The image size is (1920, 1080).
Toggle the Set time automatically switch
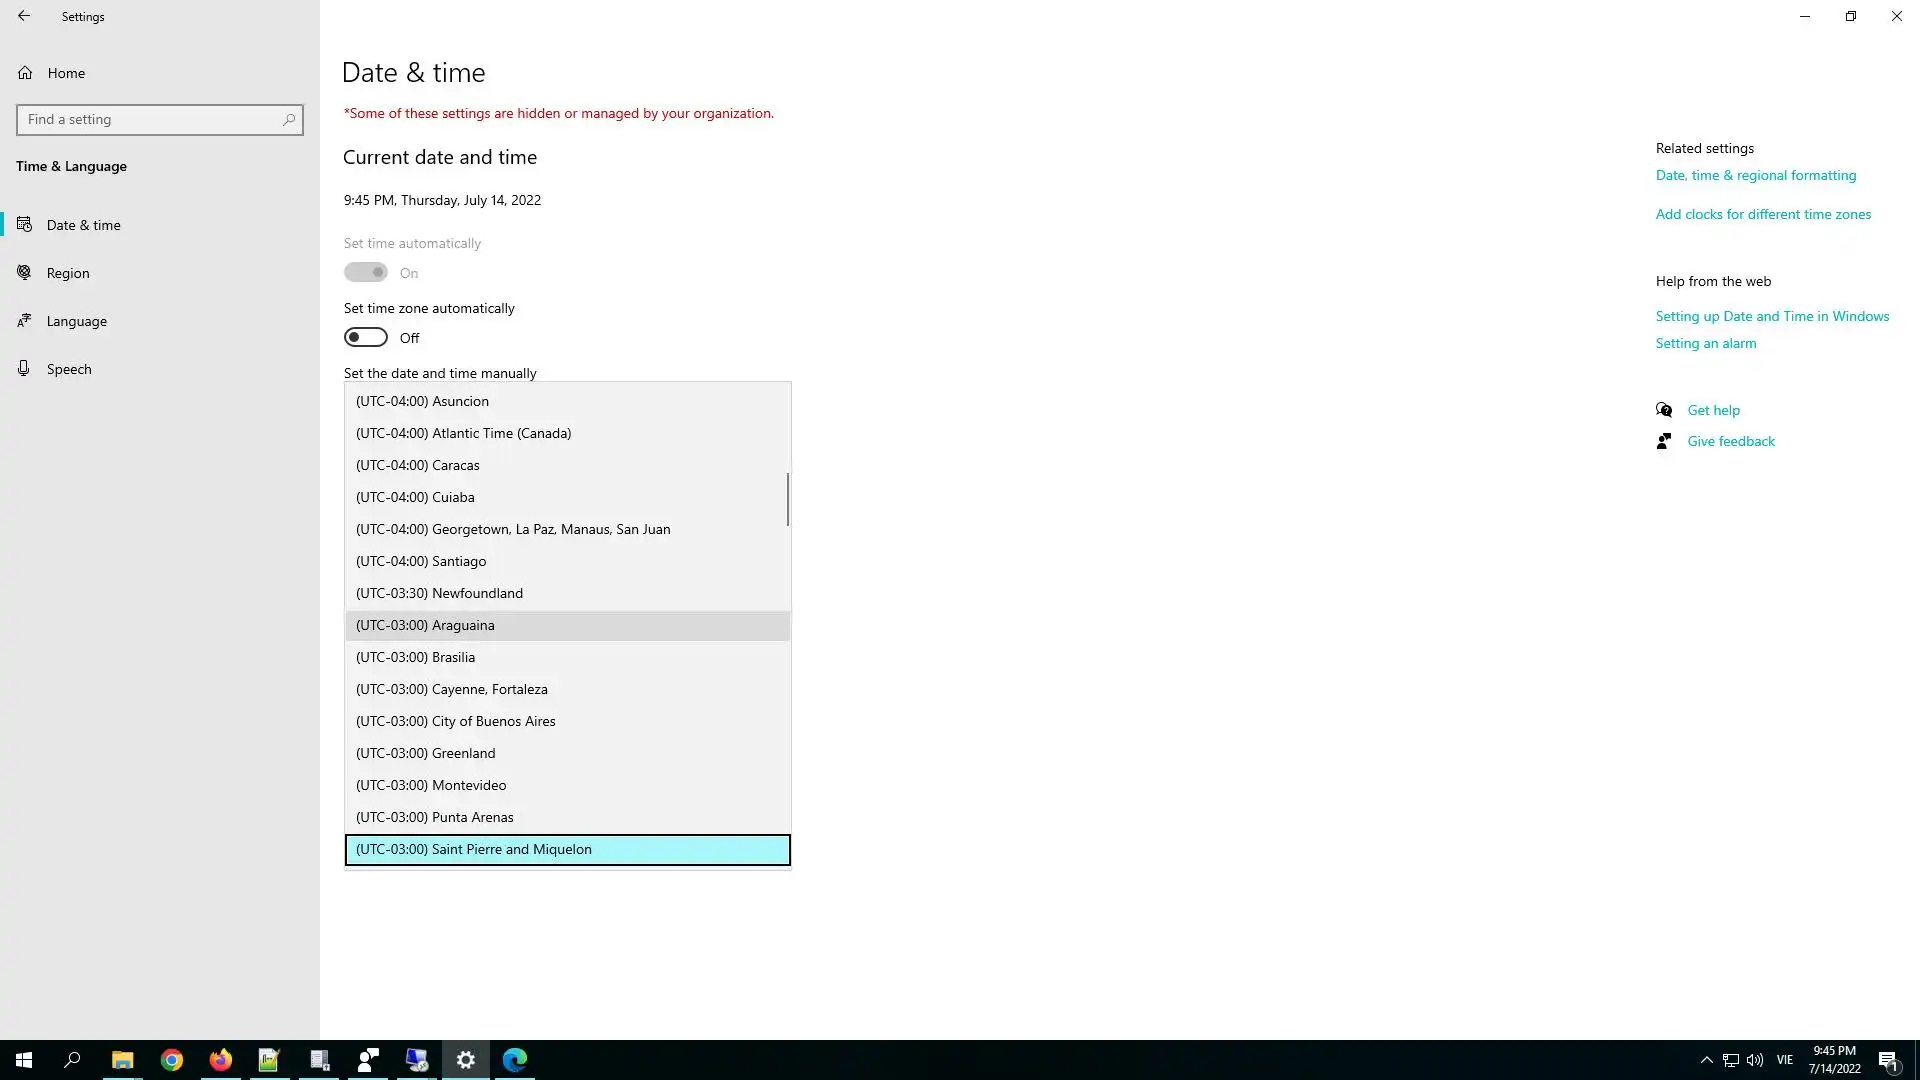[x=366, y=273]
